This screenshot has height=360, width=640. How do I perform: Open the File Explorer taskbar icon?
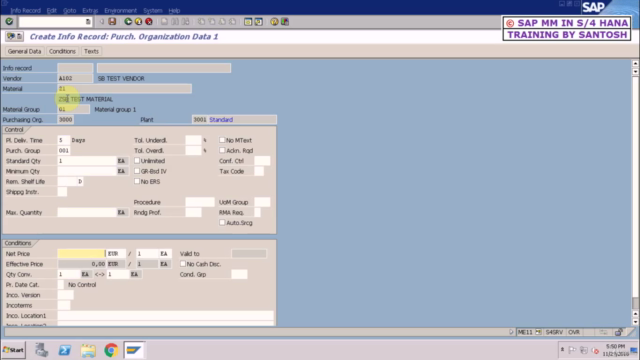pos(88,350)
